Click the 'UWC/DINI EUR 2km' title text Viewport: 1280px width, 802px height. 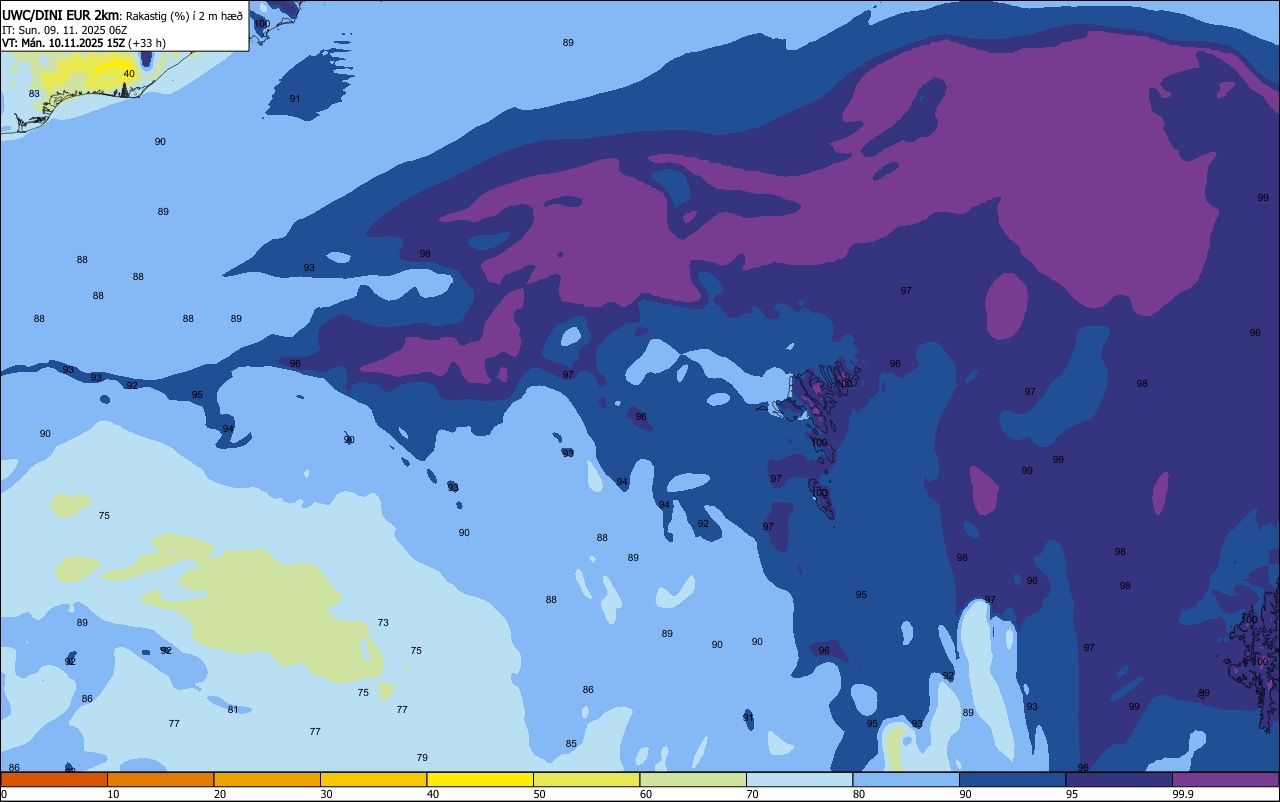[60, 15]
